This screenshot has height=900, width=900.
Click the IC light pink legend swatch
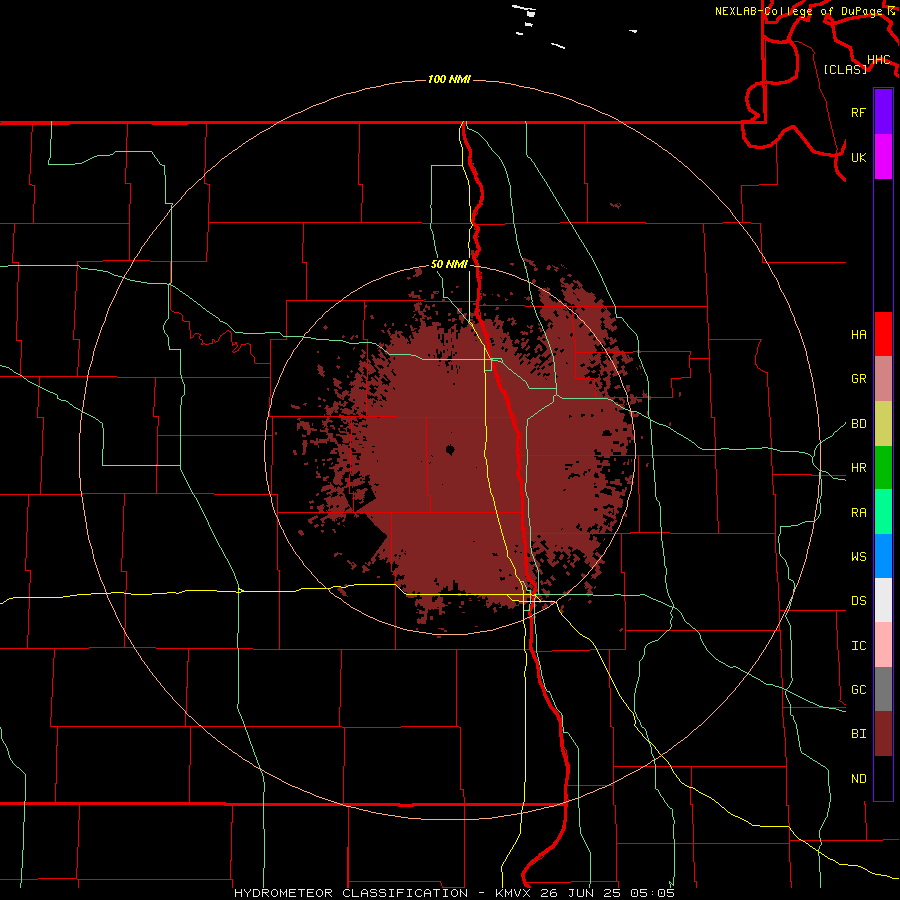tap(883, 645)
